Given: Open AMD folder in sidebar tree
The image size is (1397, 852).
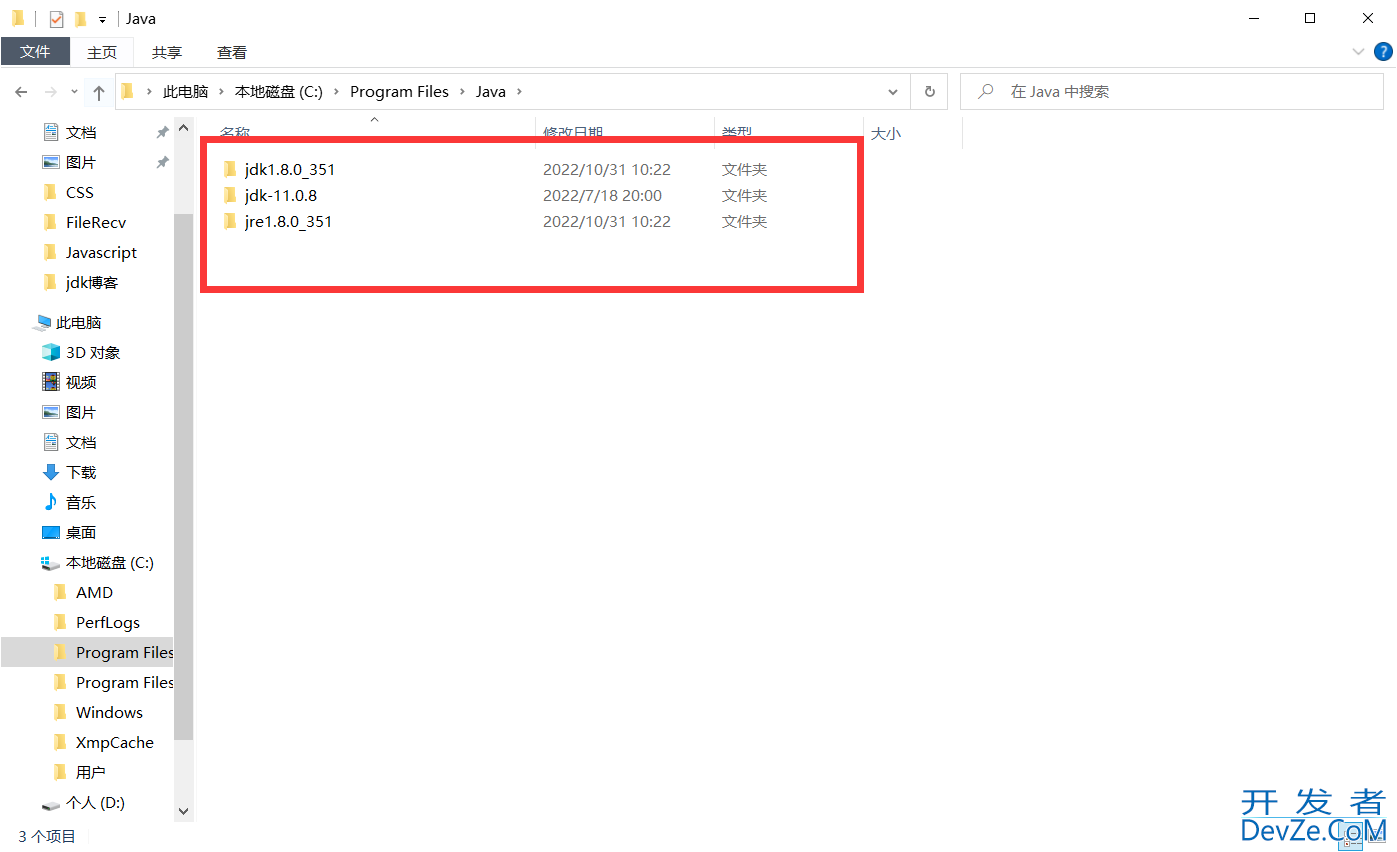Looking at the screenshot, I should click(94, 592).
